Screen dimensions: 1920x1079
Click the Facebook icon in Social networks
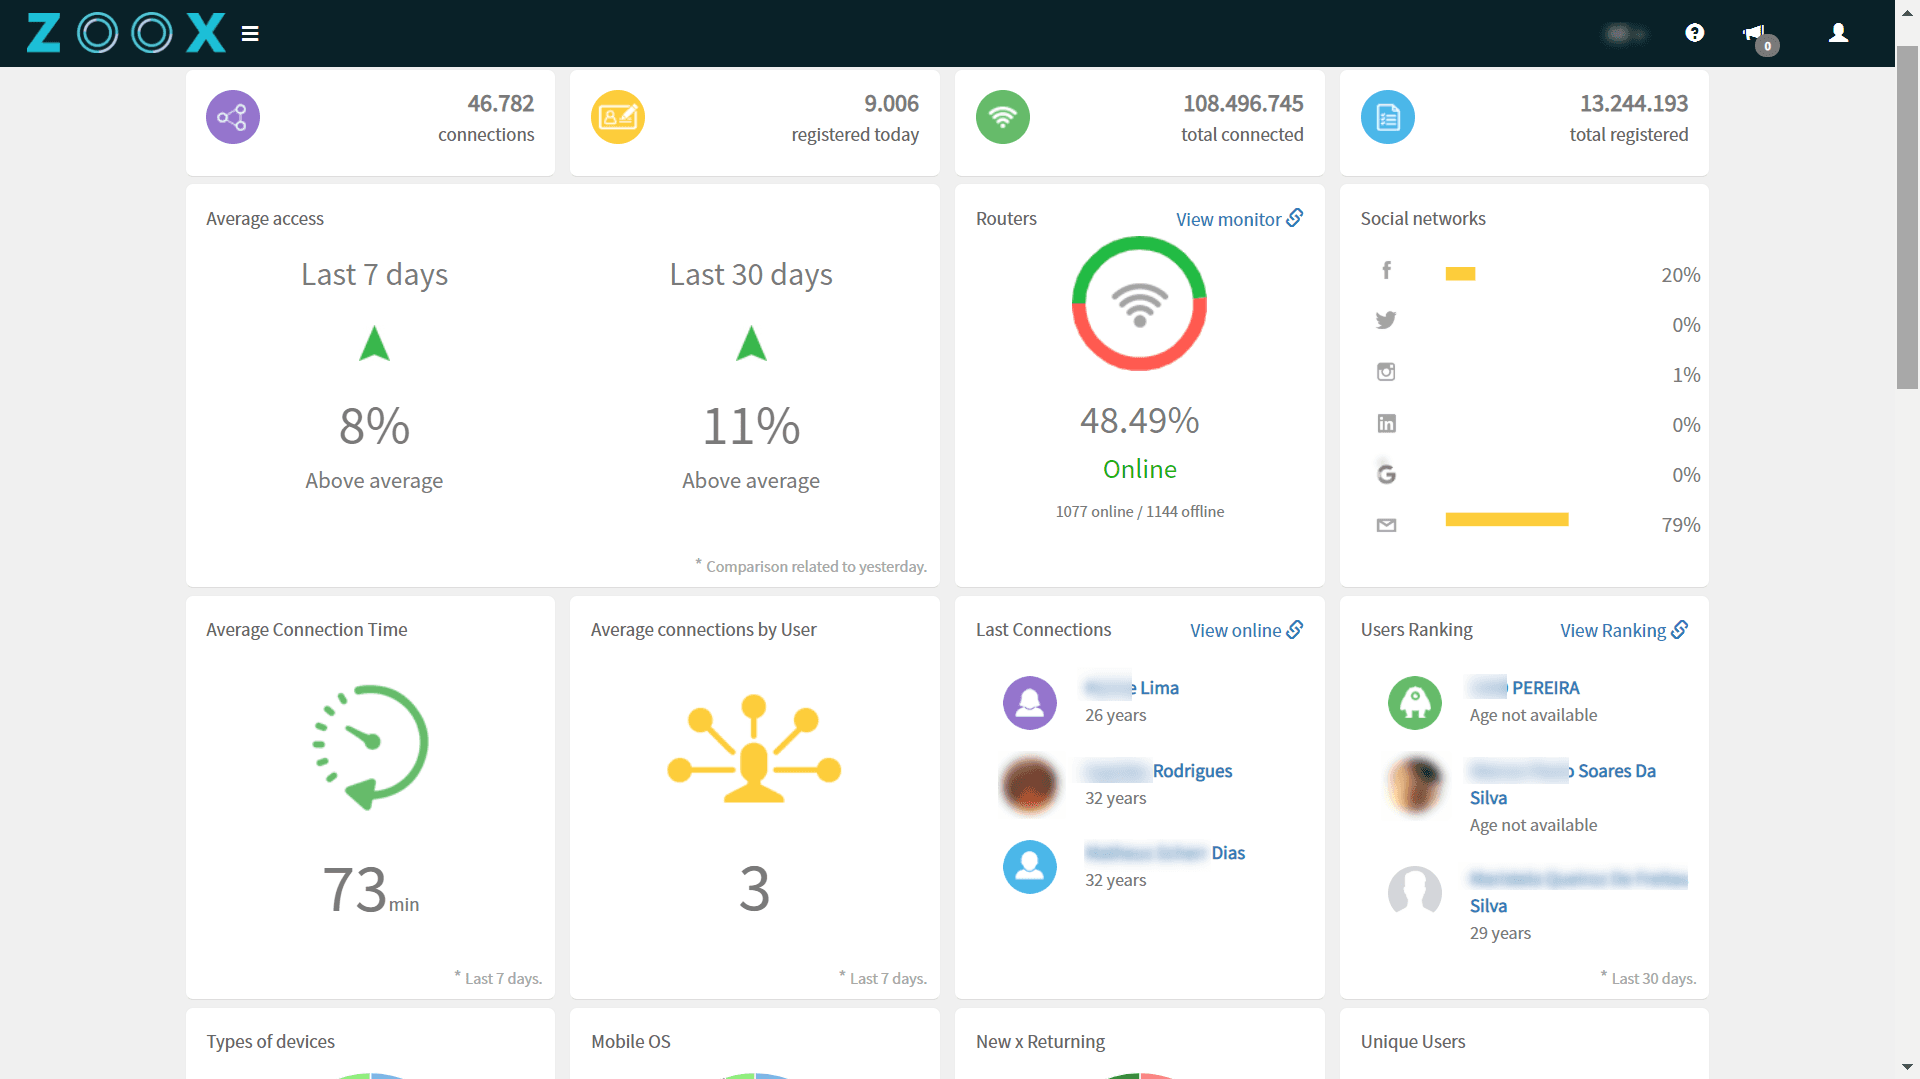(1386, 270)
